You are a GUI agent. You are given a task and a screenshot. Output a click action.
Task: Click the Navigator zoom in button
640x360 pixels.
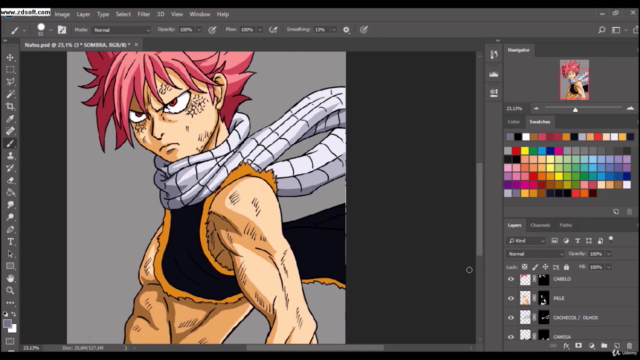[630, 108]
